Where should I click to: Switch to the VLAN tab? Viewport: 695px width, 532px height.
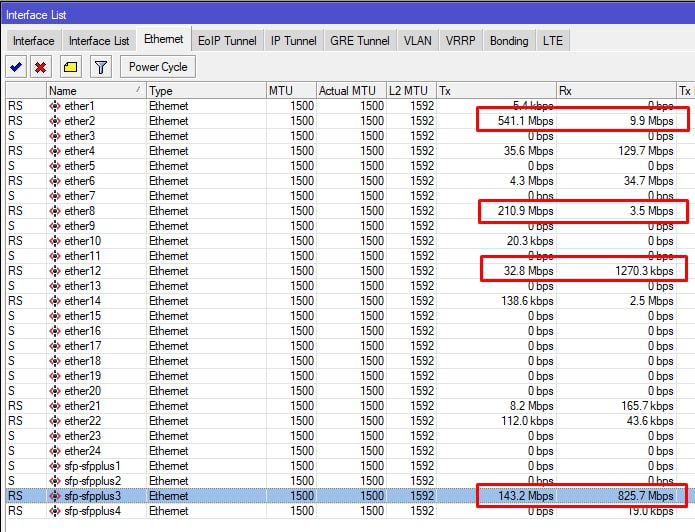point(418,41)
